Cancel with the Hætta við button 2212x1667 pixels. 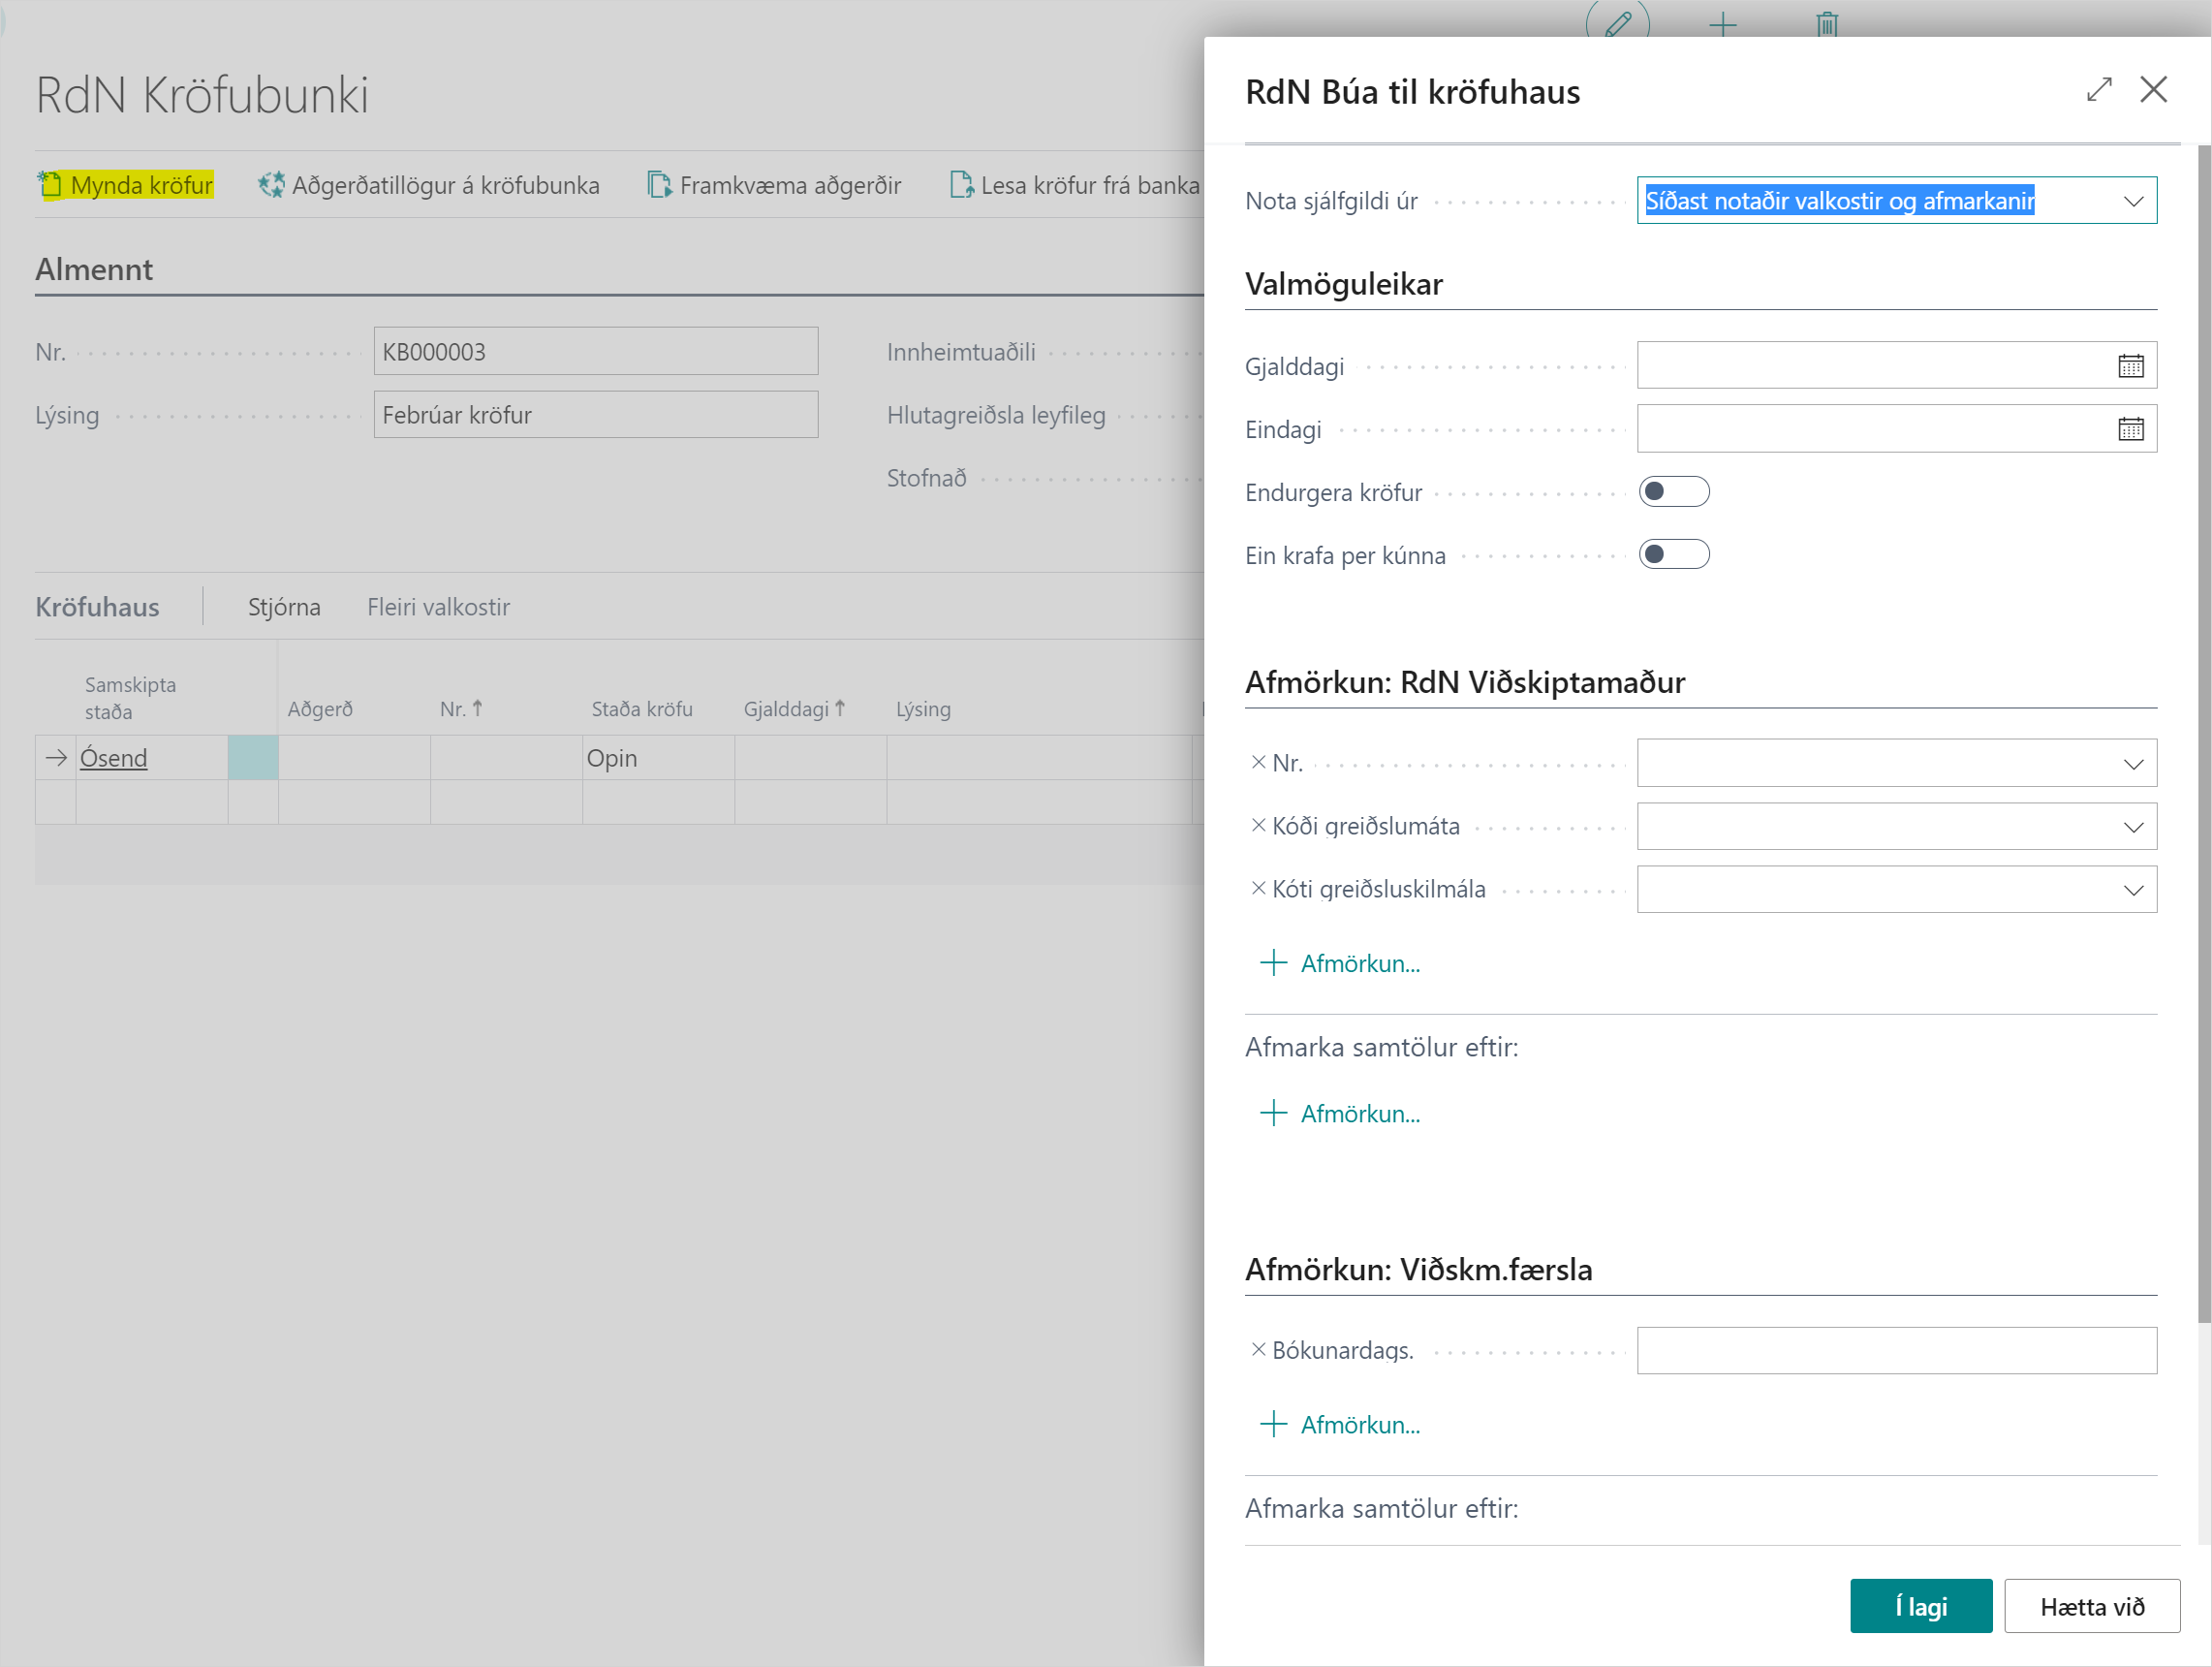click(x=2091, y=1606)
